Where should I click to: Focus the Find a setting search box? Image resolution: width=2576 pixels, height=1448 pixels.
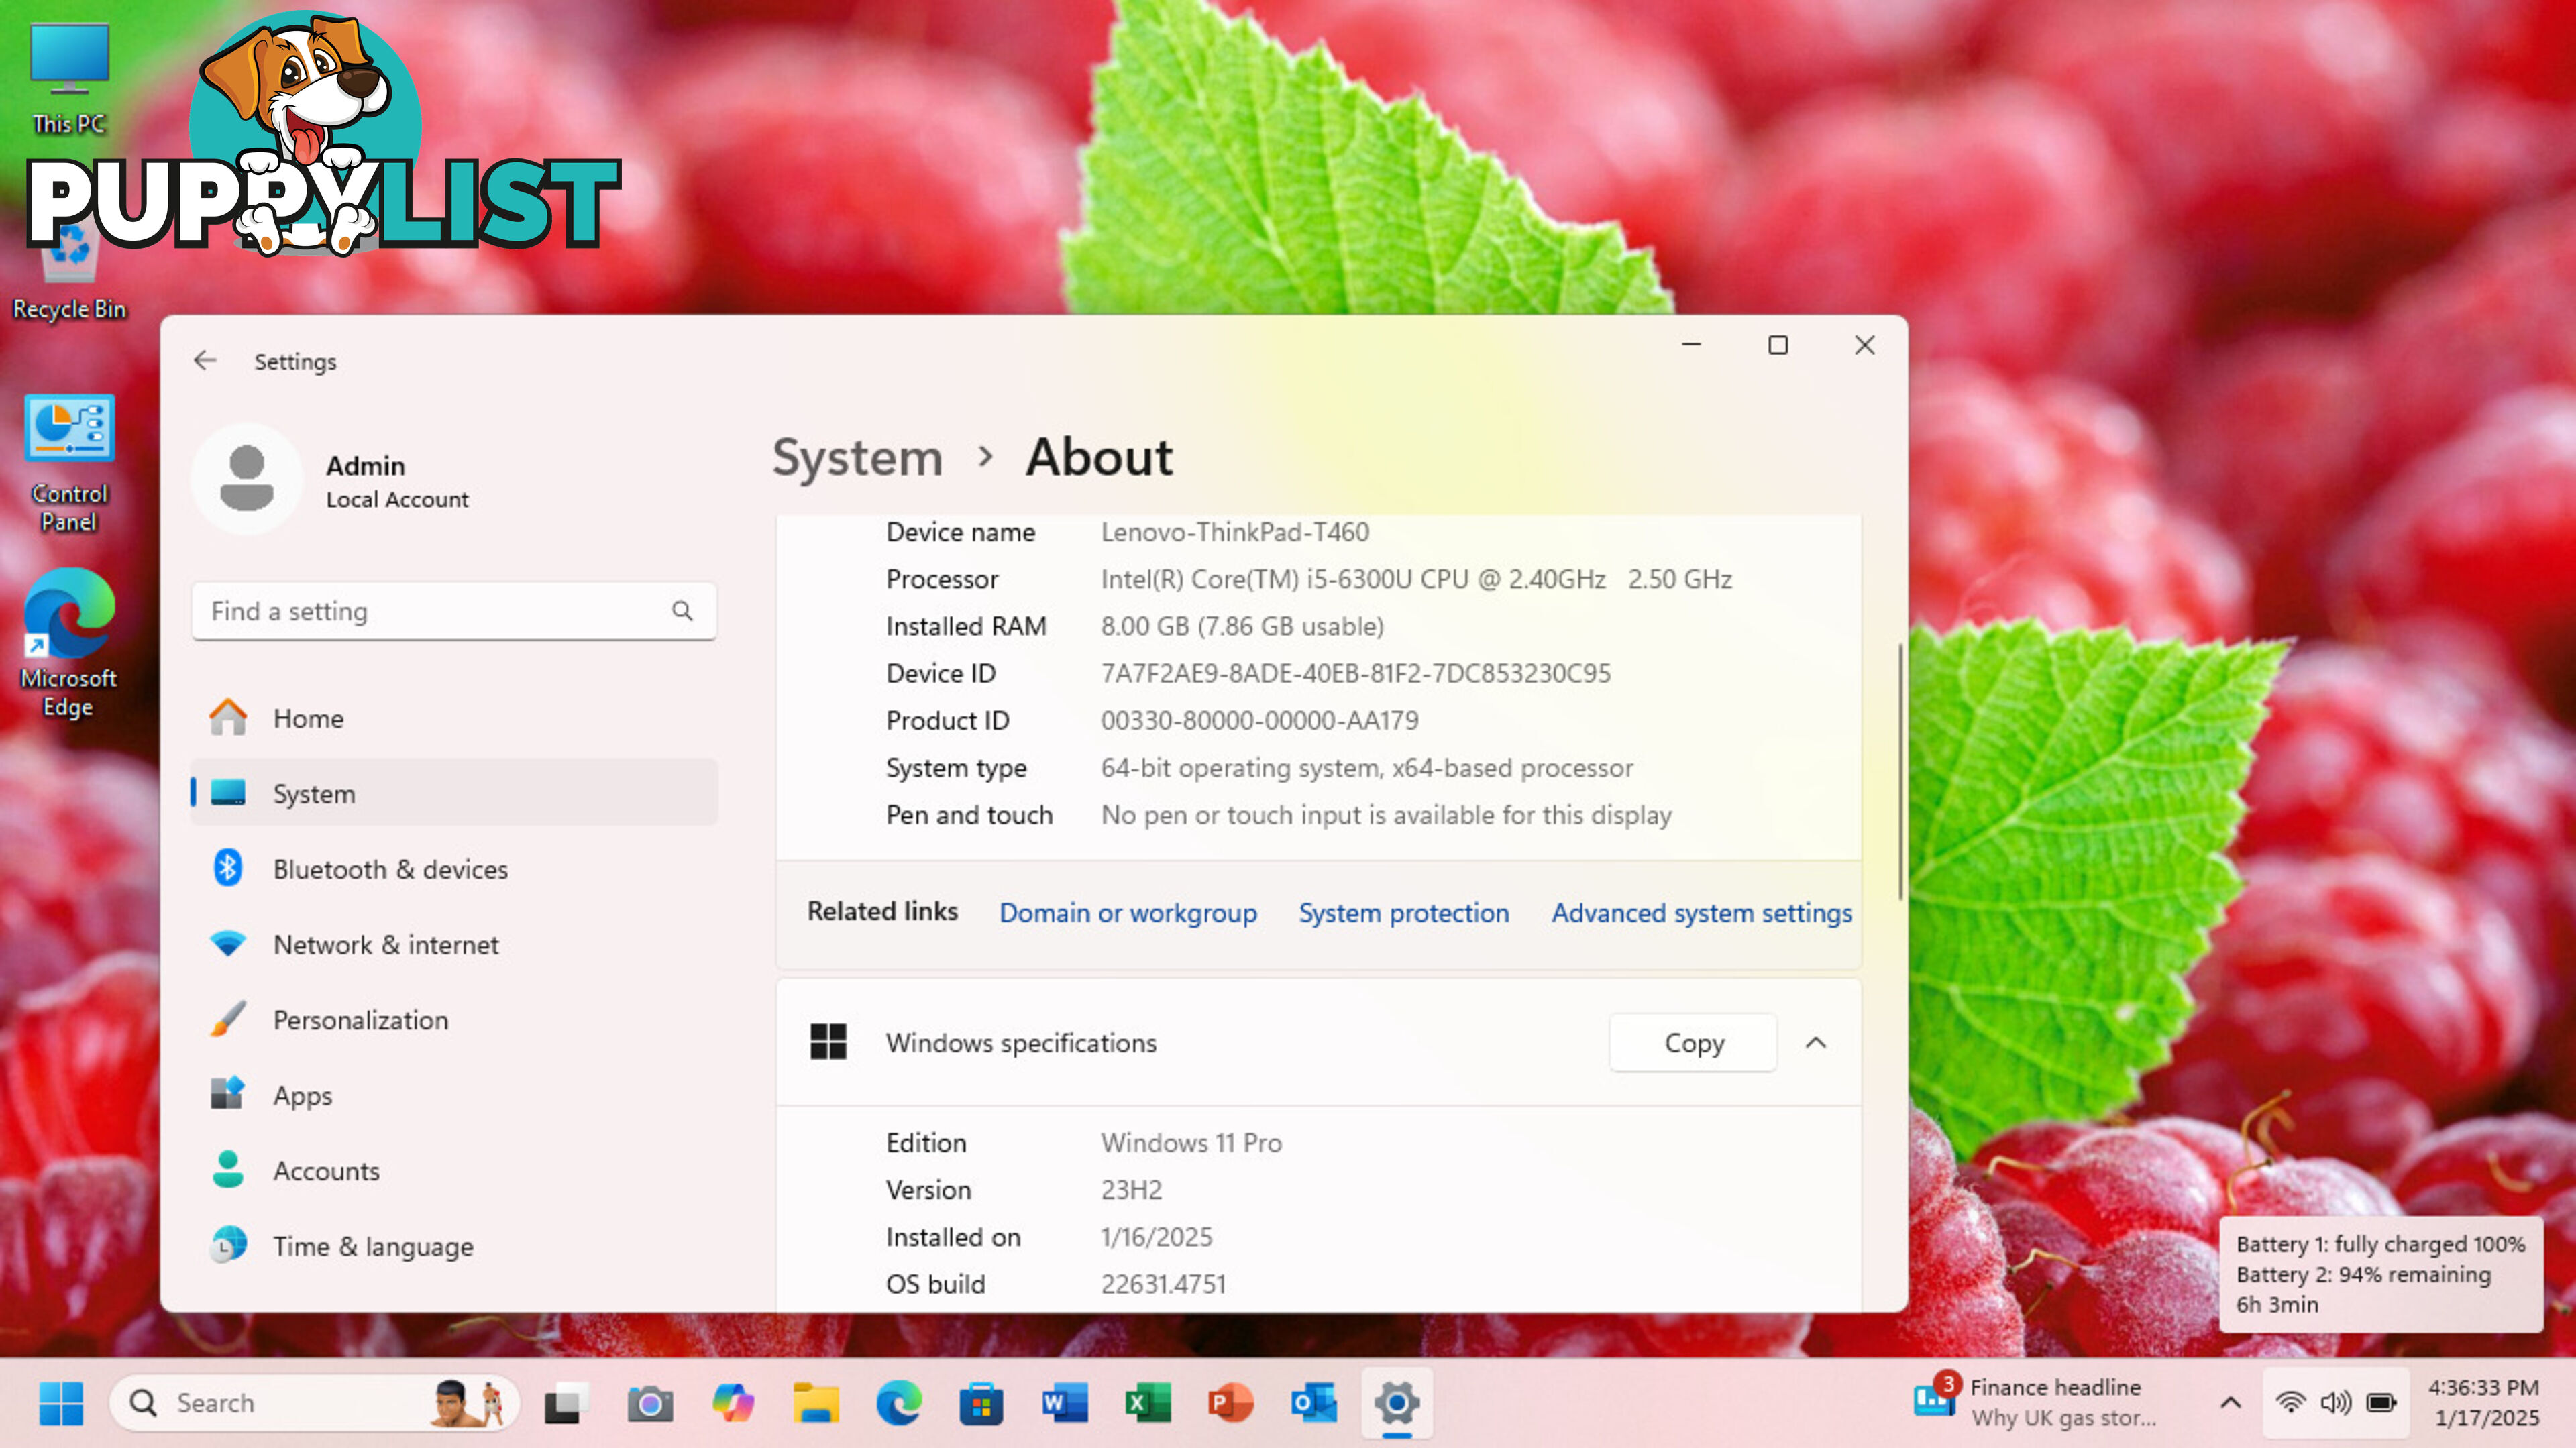(x=453, y=611)
